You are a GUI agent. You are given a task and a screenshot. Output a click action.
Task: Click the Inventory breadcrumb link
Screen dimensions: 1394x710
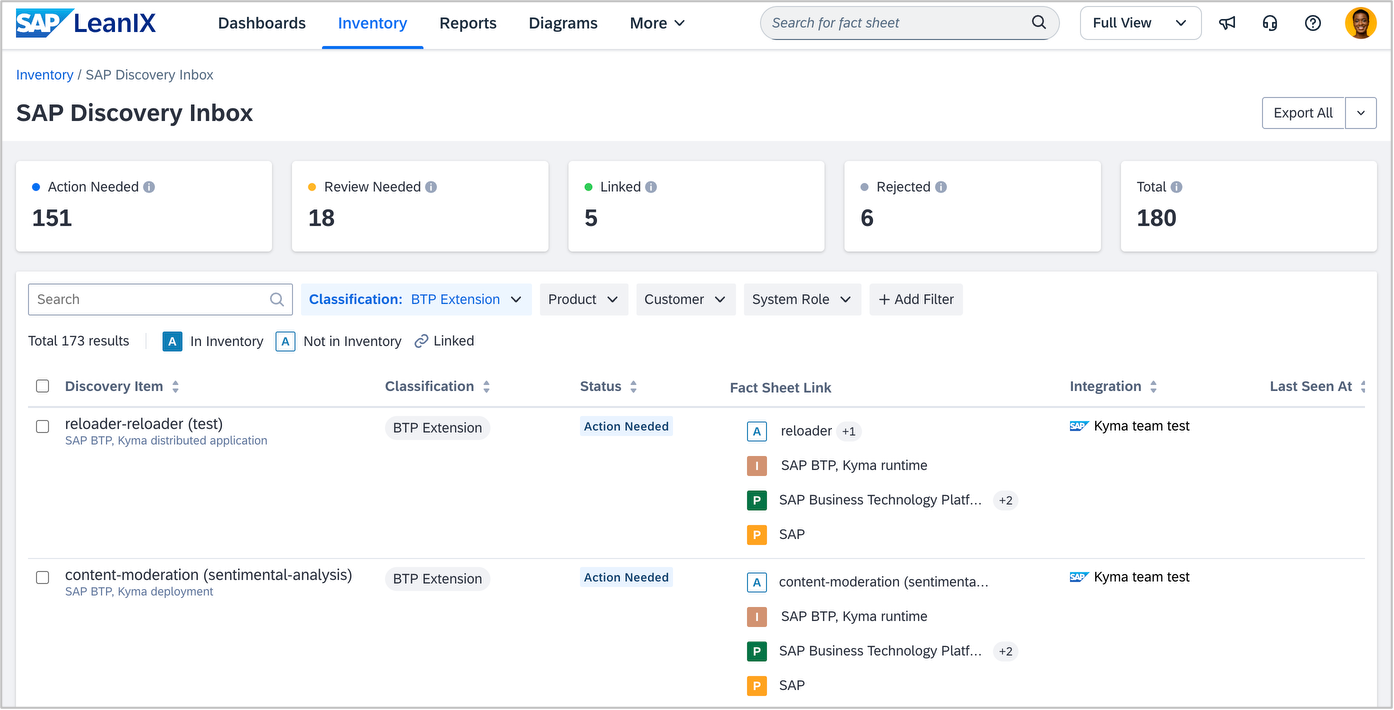pyautogui.click(x=44, y=75)
